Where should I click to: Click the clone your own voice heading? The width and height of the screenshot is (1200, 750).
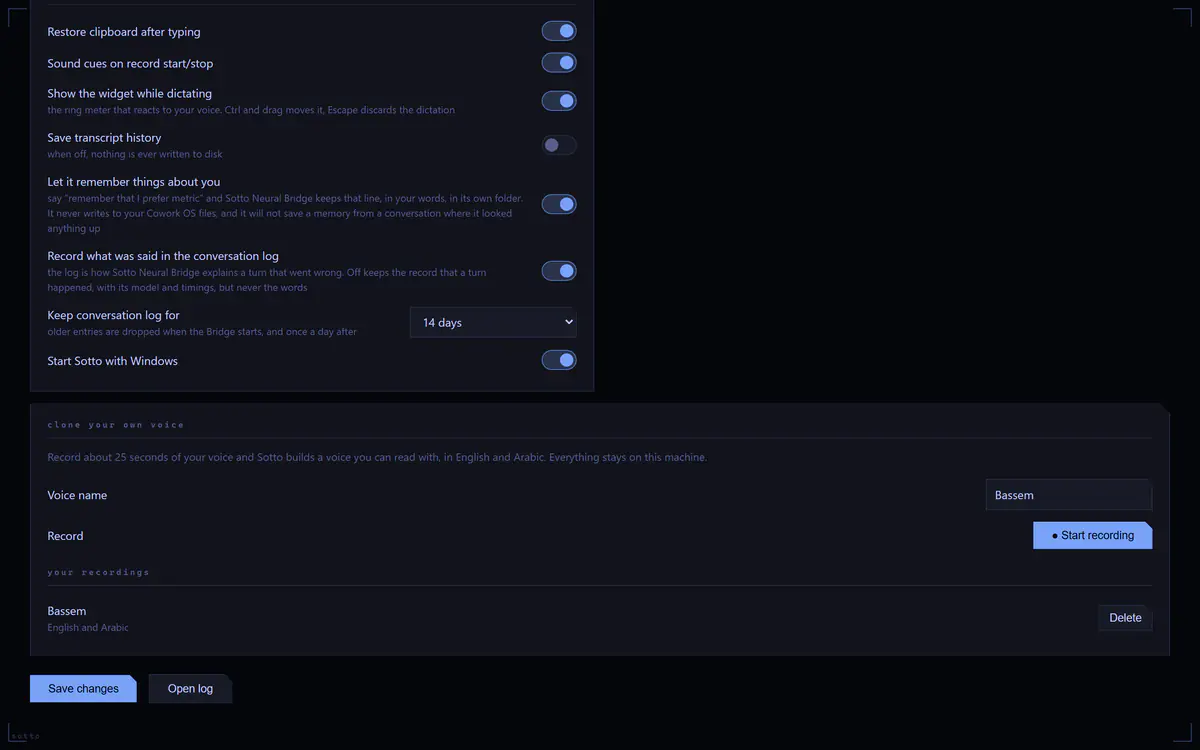click(x=116, y=425)
